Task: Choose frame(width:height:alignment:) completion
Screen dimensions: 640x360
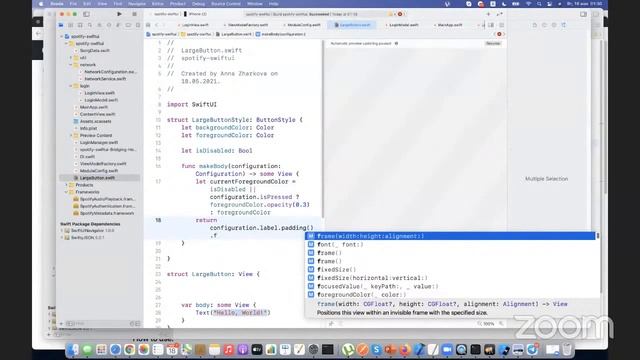Action: tap(451, 236)
